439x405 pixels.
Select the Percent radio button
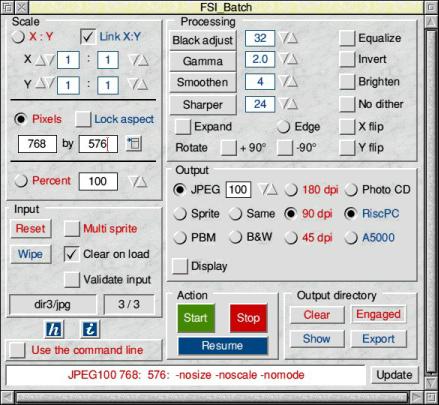[x=21, y=181]
